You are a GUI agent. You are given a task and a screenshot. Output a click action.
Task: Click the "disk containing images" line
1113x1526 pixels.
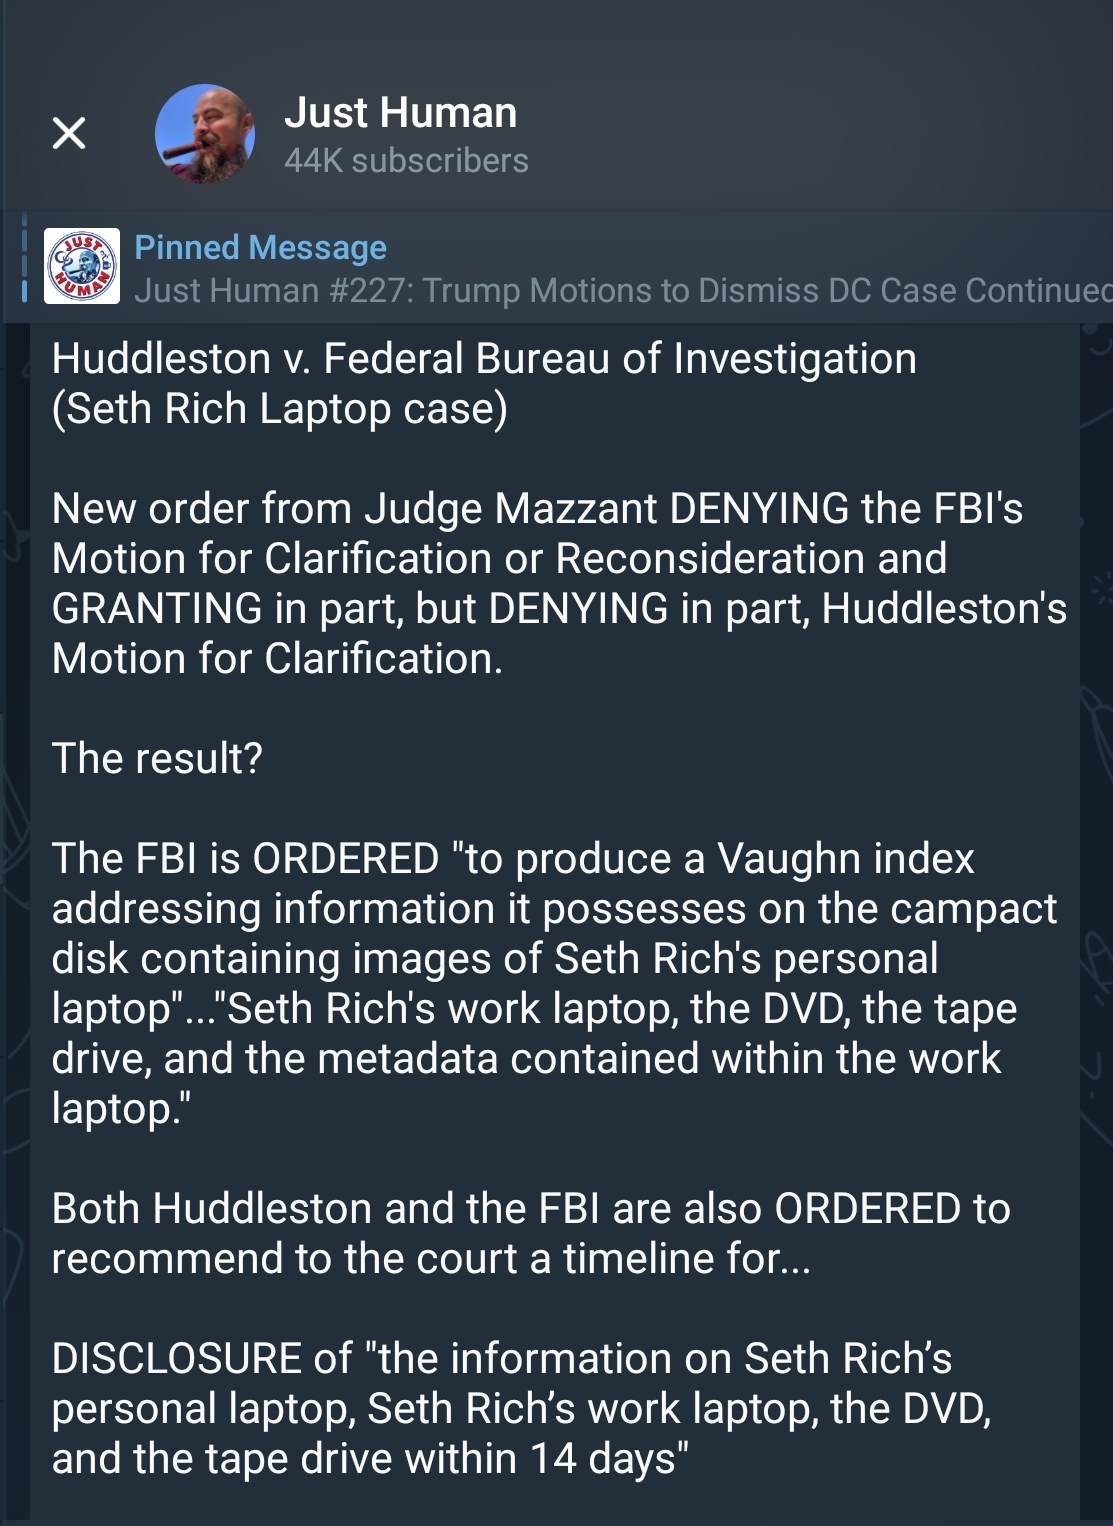pyautogui.click(x=495, y=958)
